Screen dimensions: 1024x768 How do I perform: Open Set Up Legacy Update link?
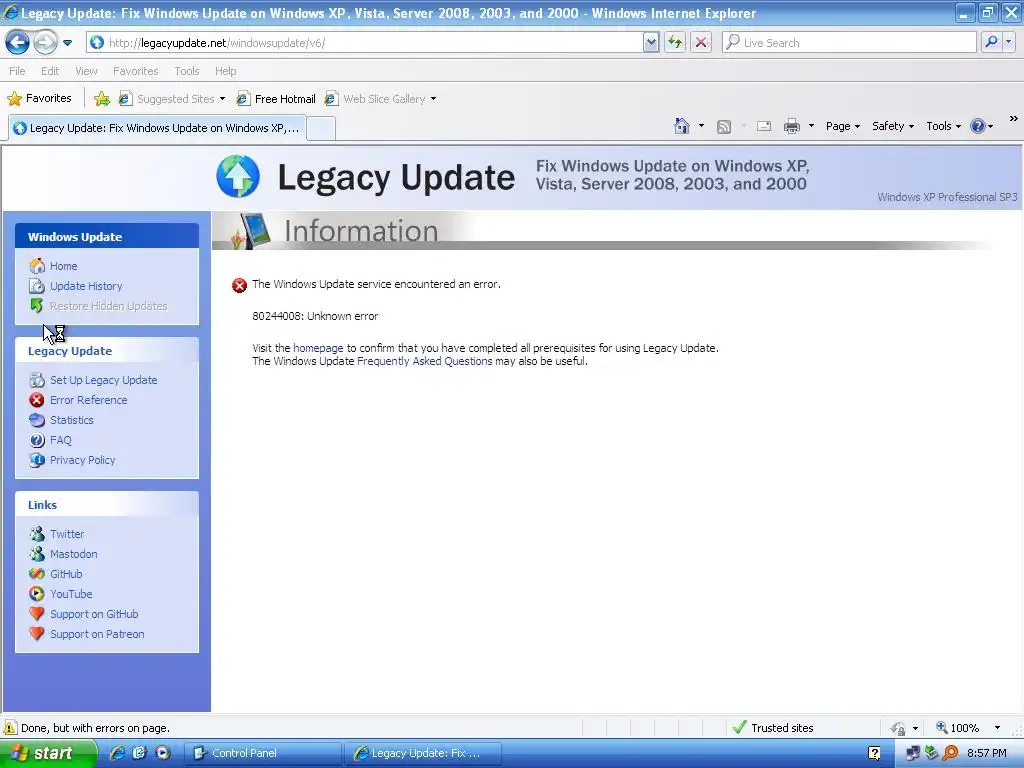point(103,380)
